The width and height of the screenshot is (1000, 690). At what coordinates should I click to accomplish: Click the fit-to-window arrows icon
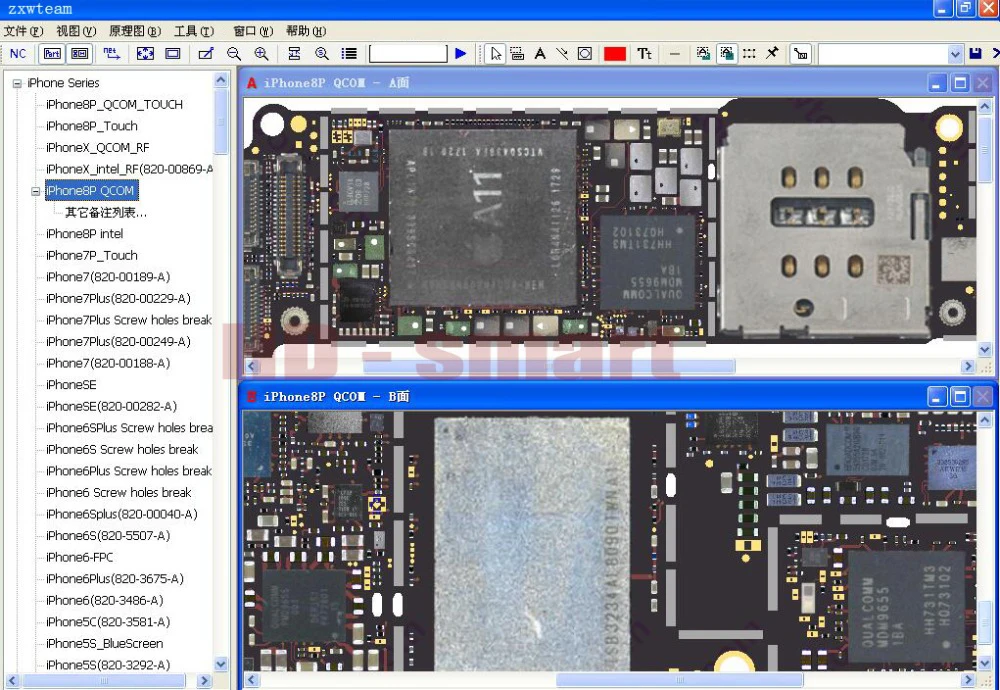[x=145, y=54]
